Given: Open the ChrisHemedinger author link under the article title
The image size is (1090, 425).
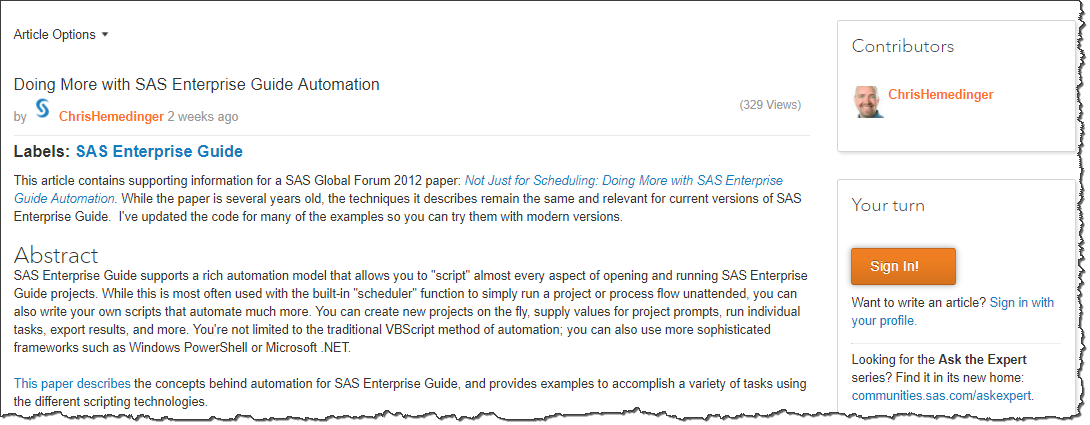Looking at the screenshot, I should [x=111, y=117].
